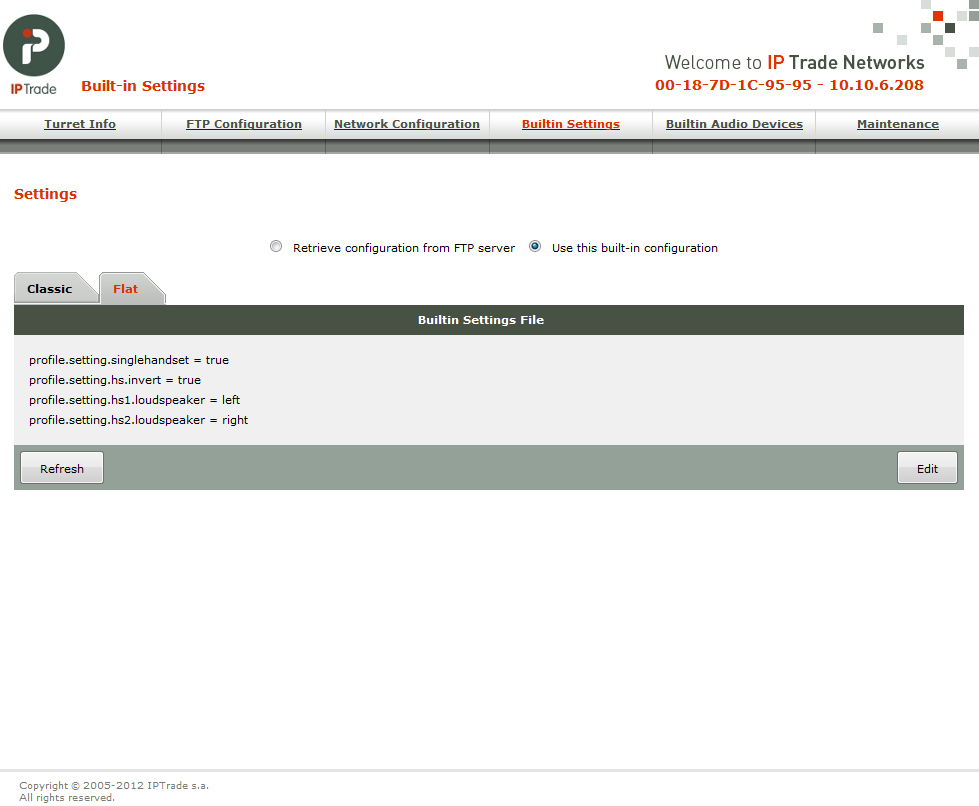Image resolution: width=979 pixels, height=806 pixels.
Task: Go to Network Configuration page
Action: click(x=407, y=124)
